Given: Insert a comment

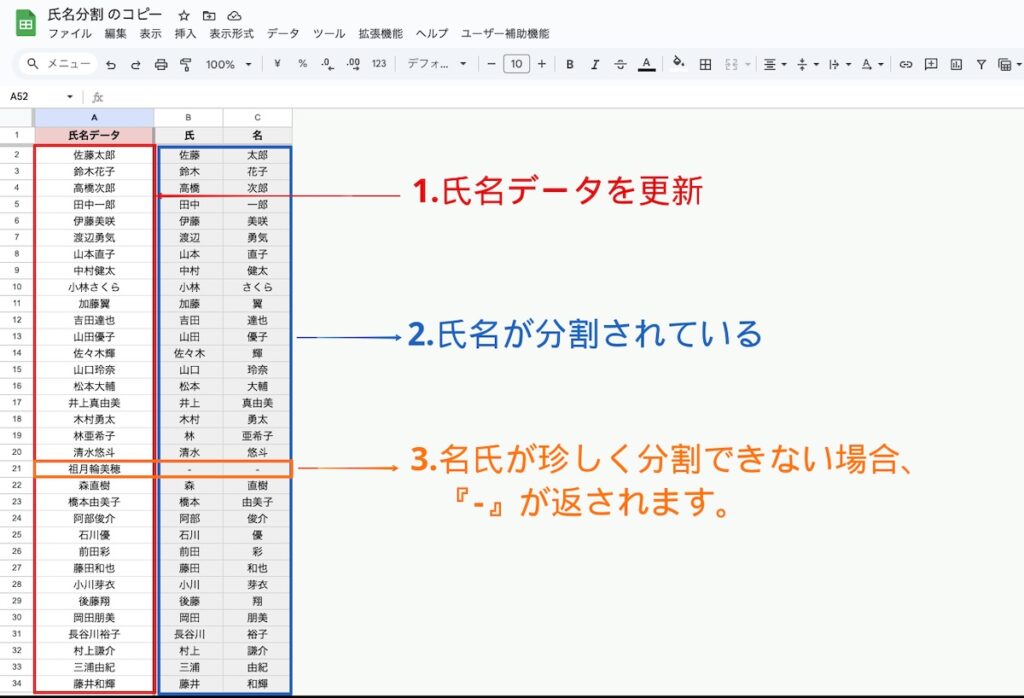Looking at the screenshot, I should click(931, 64).
